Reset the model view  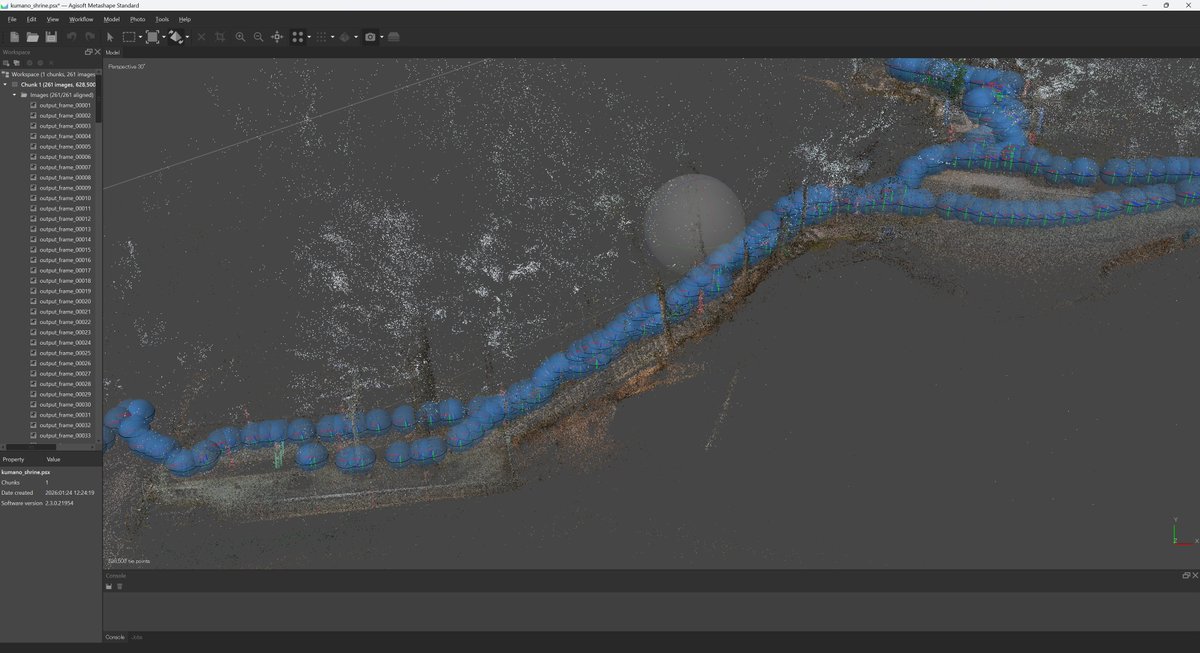pyautogui.click(x=277, y=37)
